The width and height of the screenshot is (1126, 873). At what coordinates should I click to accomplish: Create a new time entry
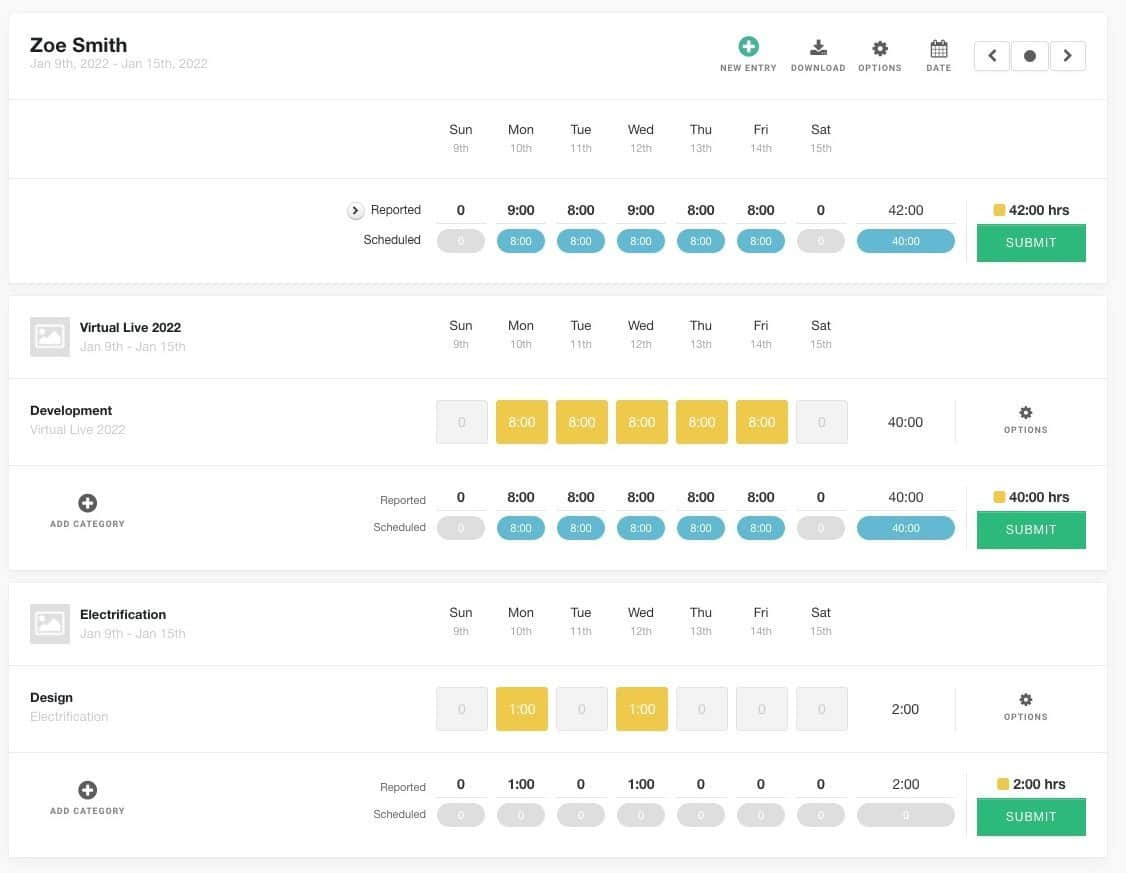[x=748, y=45]
